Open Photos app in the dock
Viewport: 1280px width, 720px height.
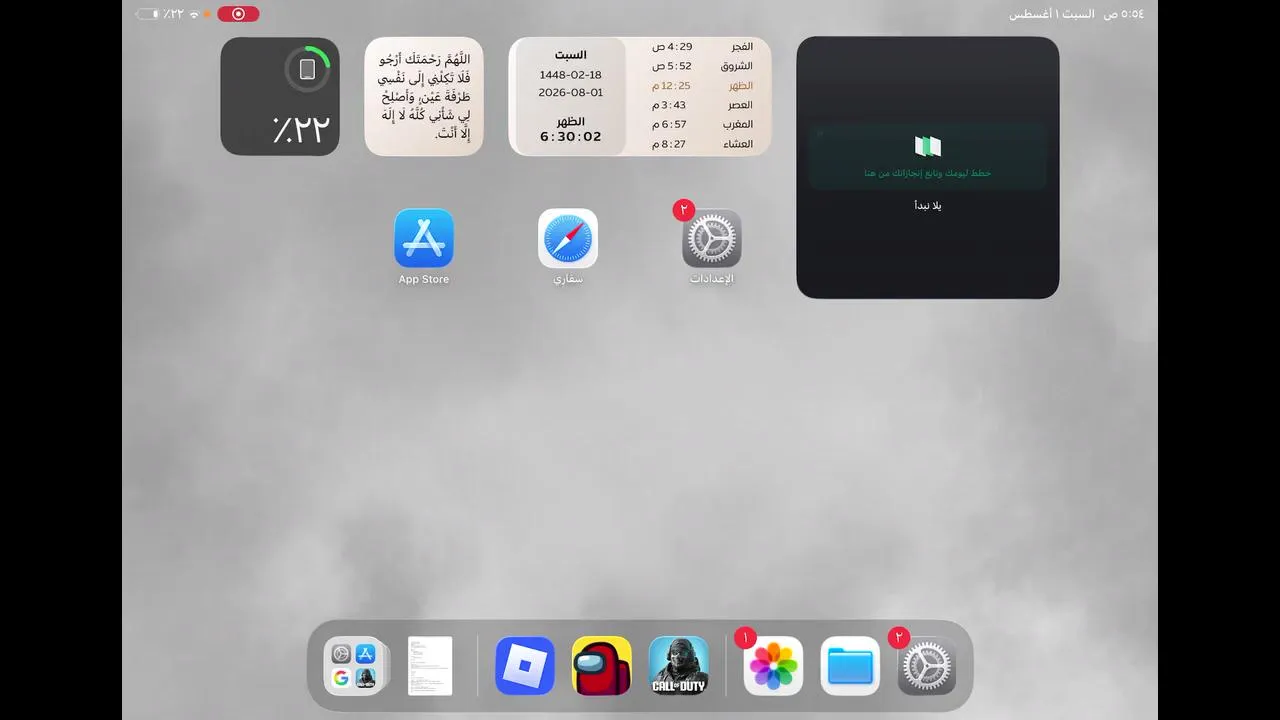pyautogui.click(x=773, y=666)
